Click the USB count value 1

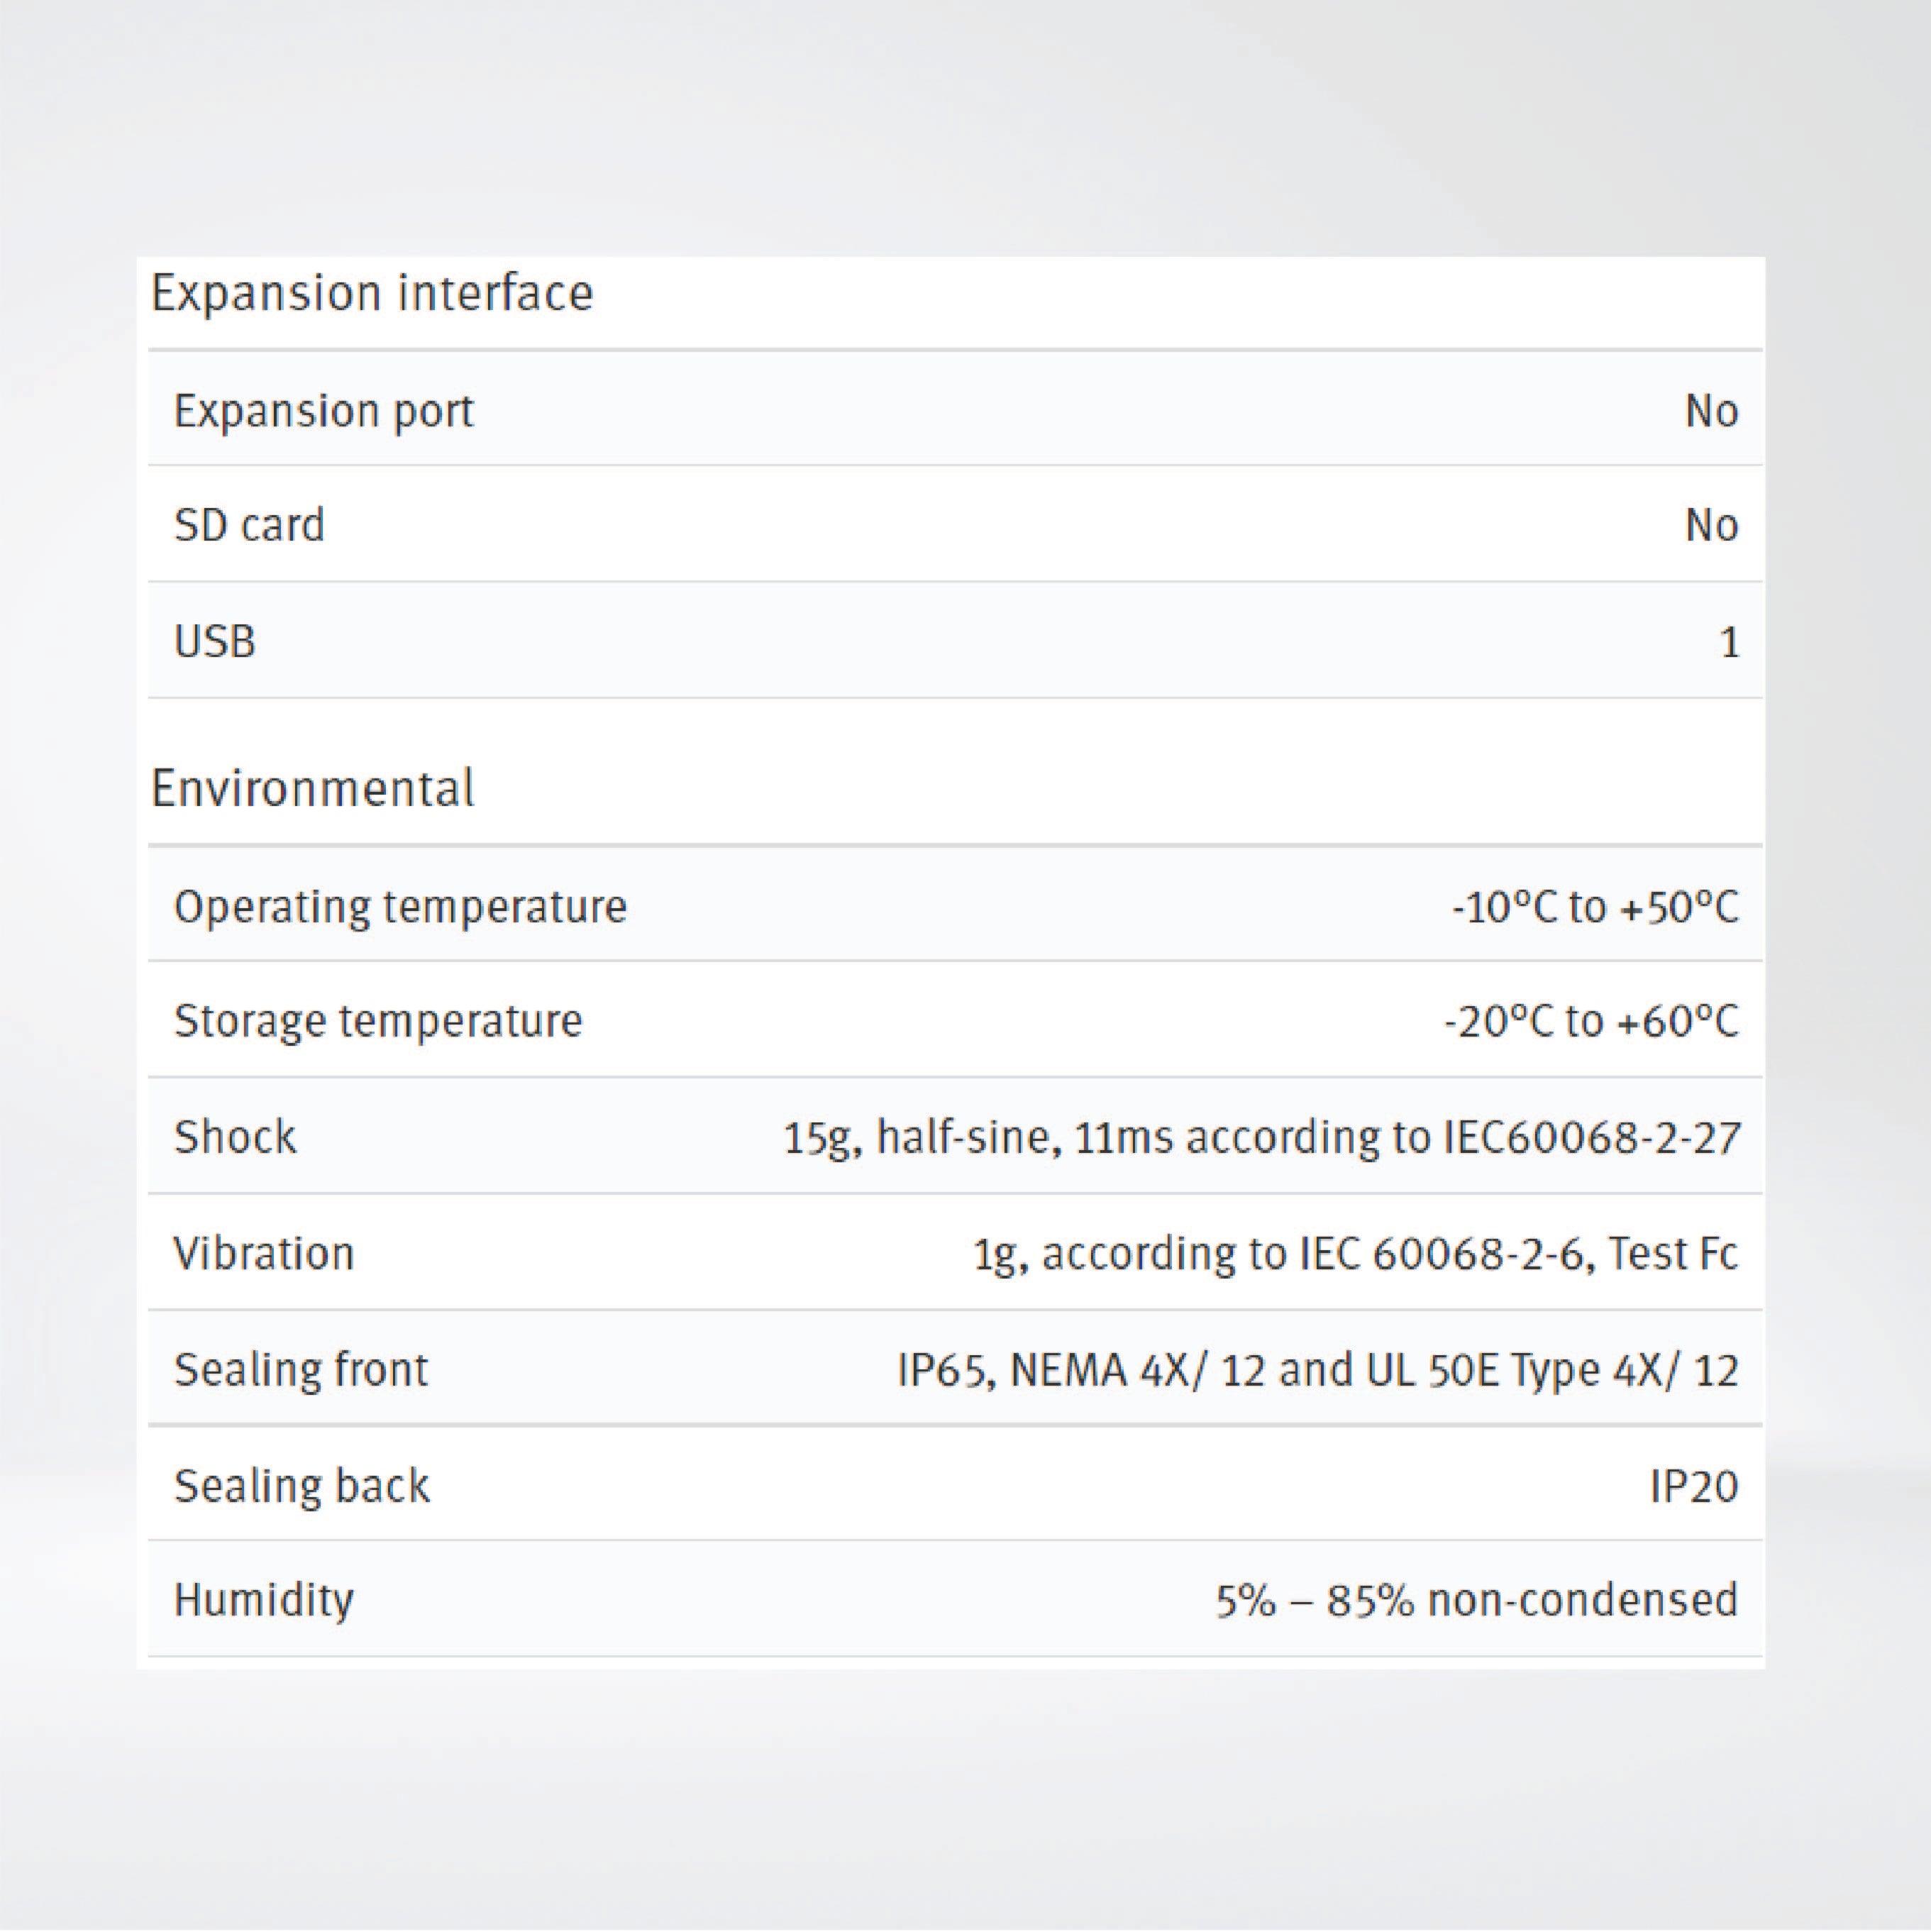click(x=1728, y=642)
